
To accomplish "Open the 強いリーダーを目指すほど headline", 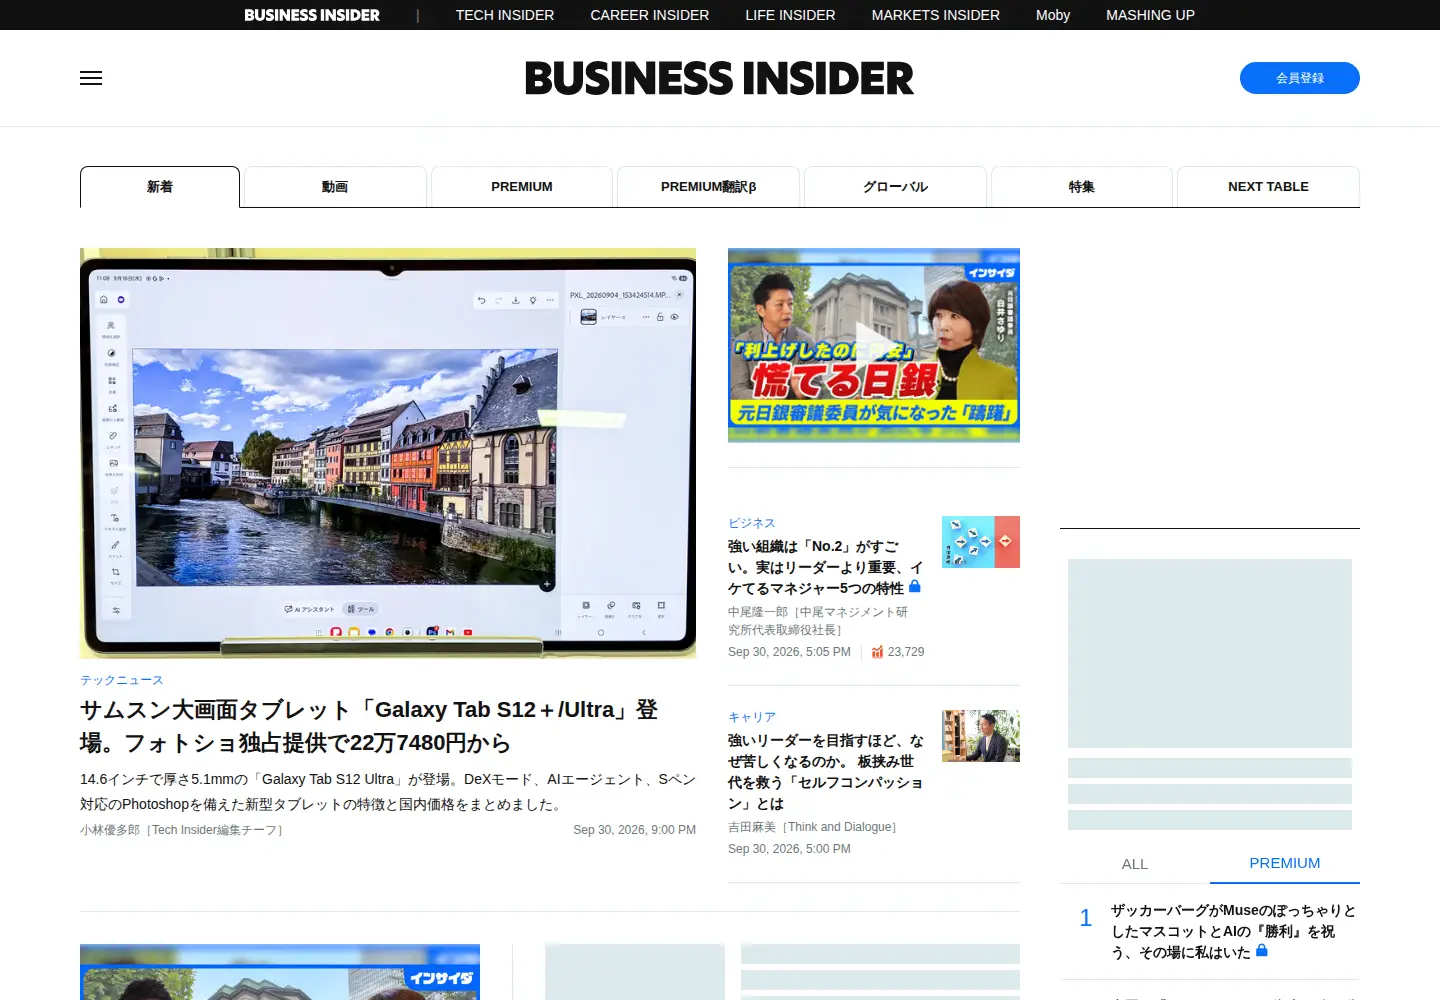I will click(826, 772).
